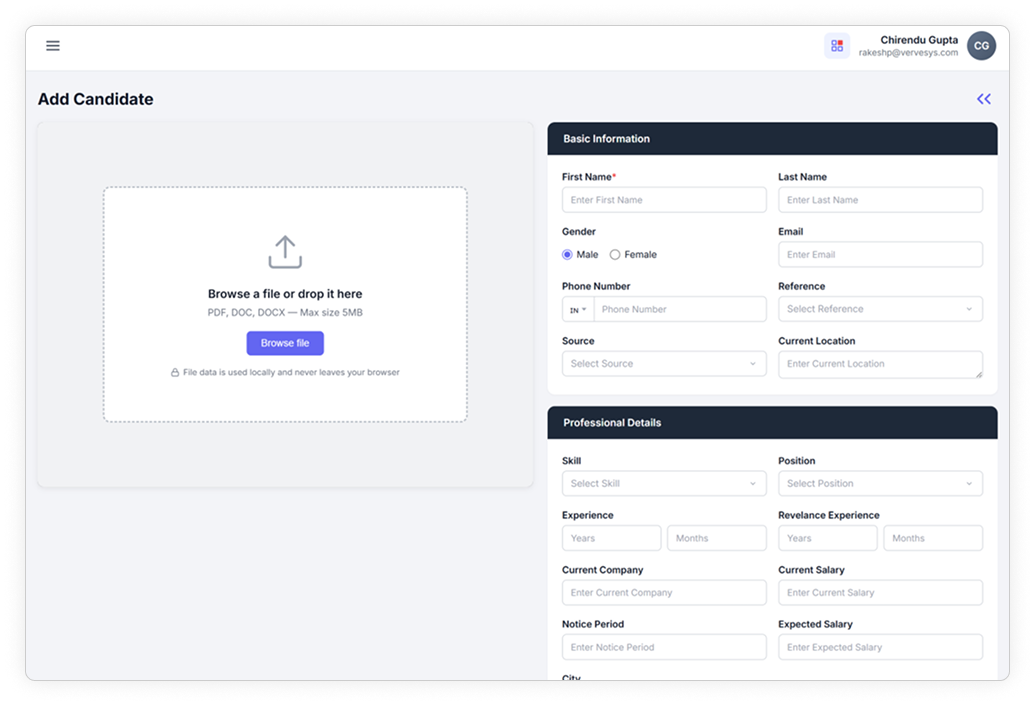Click the Browse file button
The width and height of the screenshot is (1035, 706).
(x=285, y=343)
